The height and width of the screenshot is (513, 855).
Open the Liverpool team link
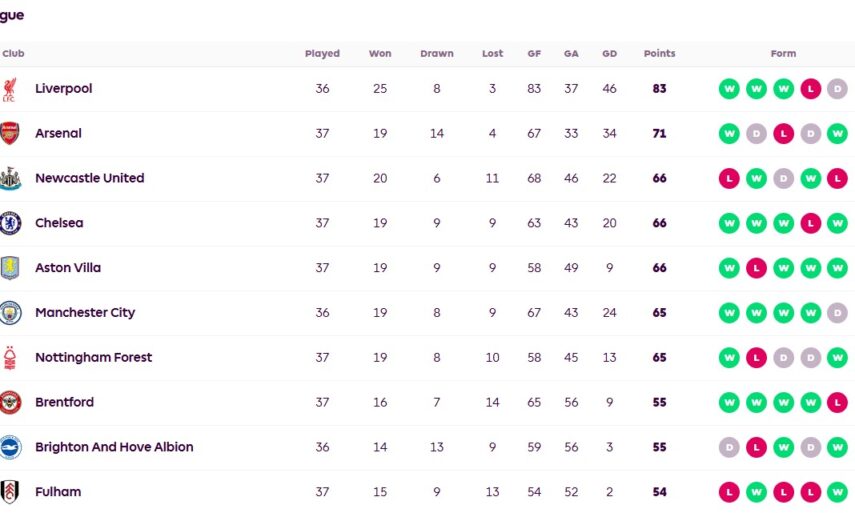click(x=63, y=89)
